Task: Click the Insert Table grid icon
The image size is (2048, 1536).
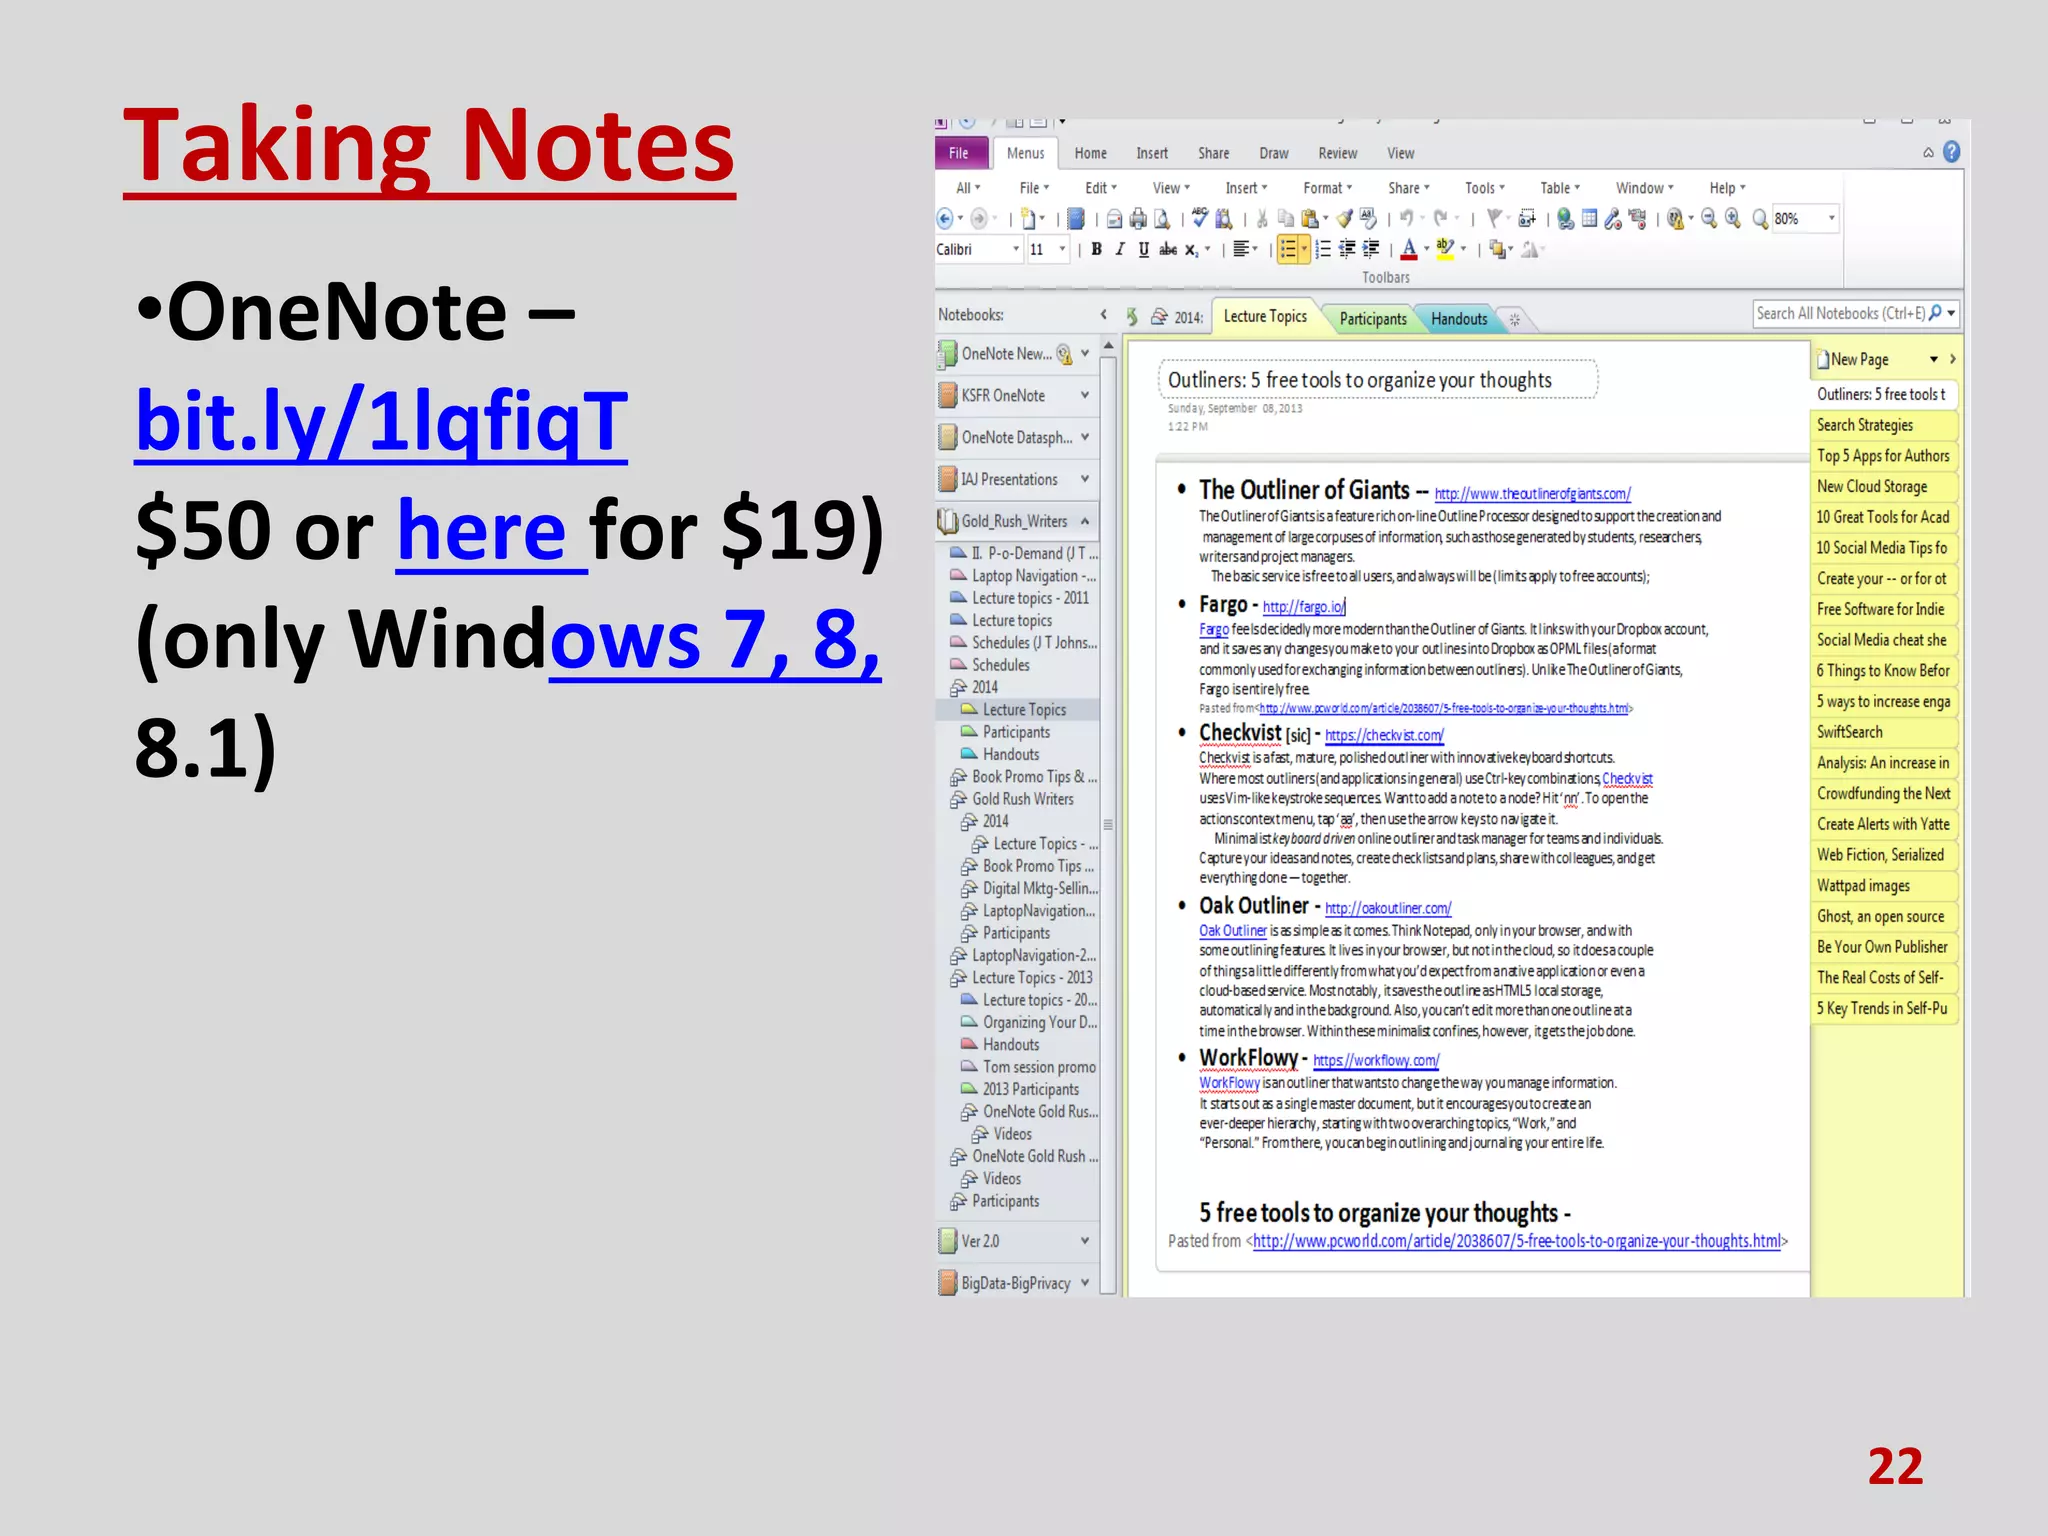Action: [1589, 217]
